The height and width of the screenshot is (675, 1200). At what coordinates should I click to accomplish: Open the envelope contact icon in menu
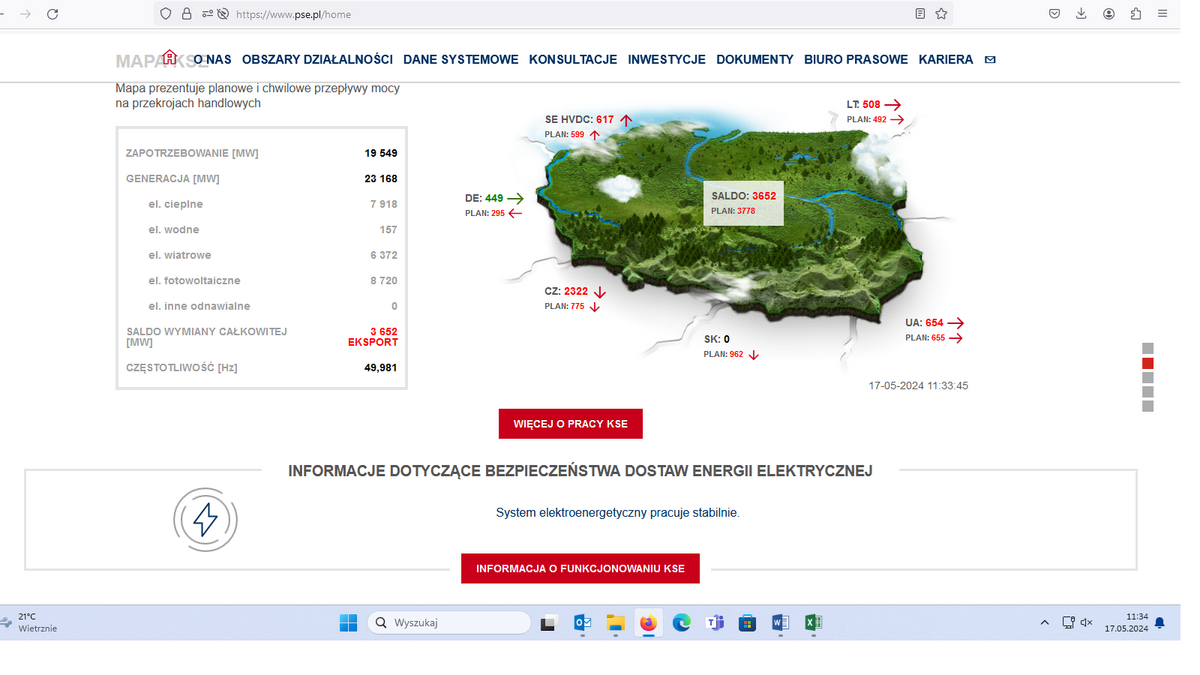(x=990, y=60)
